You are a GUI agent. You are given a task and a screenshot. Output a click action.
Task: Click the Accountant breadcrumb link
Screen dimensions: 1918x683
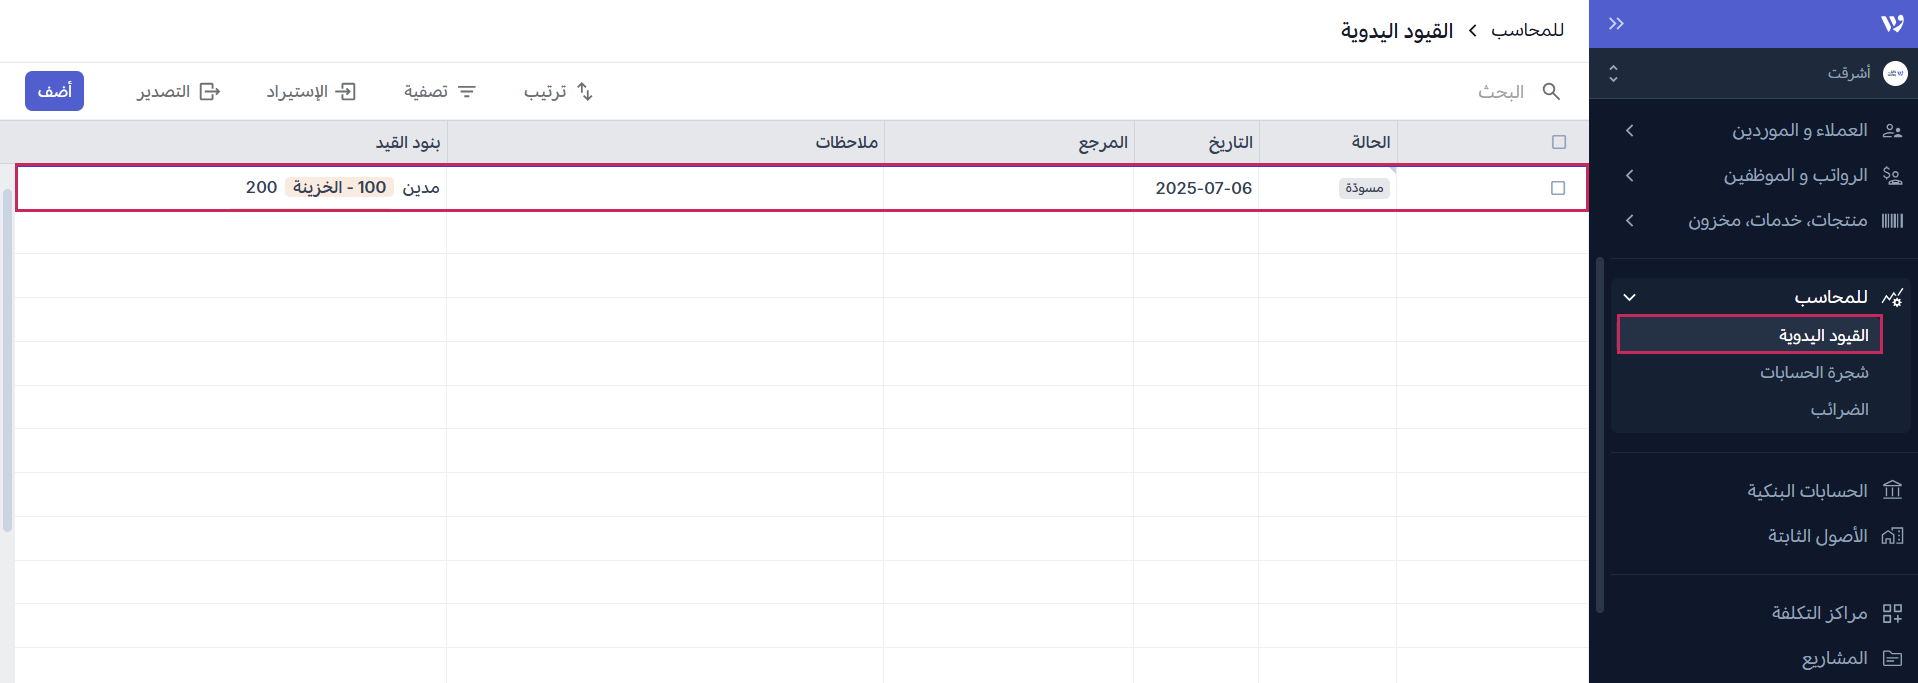point(1527,31)
